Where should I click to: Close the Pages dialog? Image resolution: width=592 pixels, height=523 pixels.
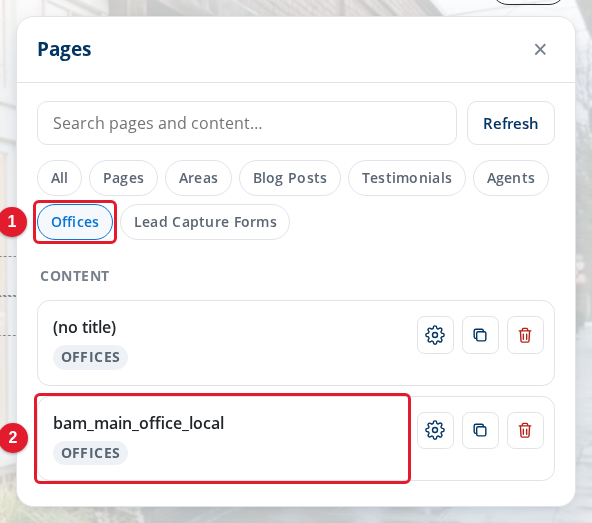coord(540,49)
